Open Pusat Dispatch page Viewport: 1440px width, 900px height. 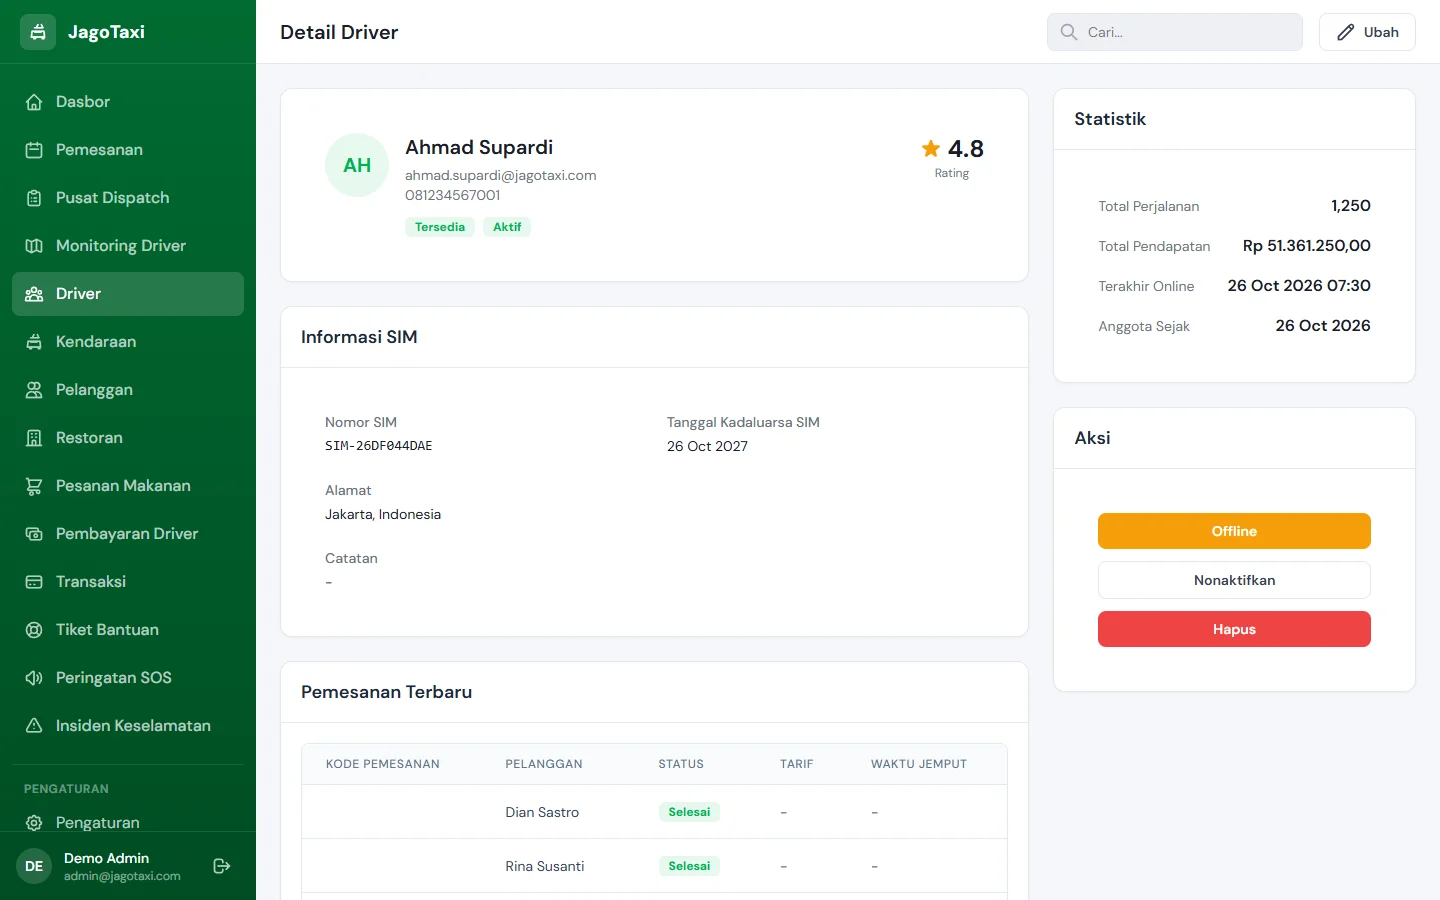coord(128,198)
